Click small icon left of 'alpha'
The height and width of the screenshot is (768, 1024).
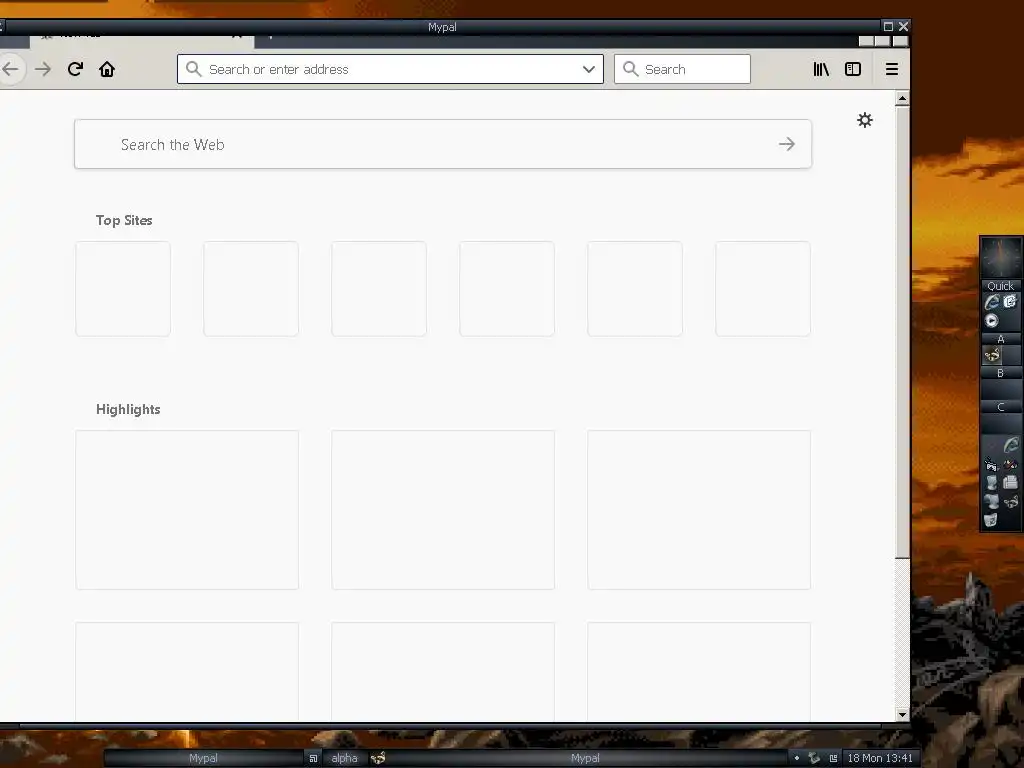pyautogui.click(x=313, y=758)
